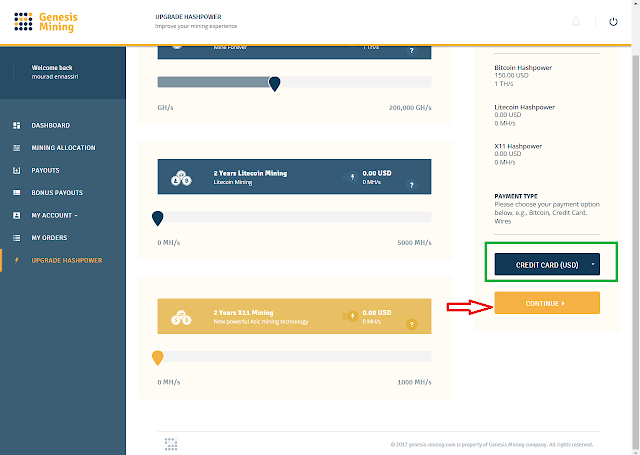Go to Mining Allocation page
This screenshot has width=640, height=455.
pyautogui.click(x=63, y=148)
